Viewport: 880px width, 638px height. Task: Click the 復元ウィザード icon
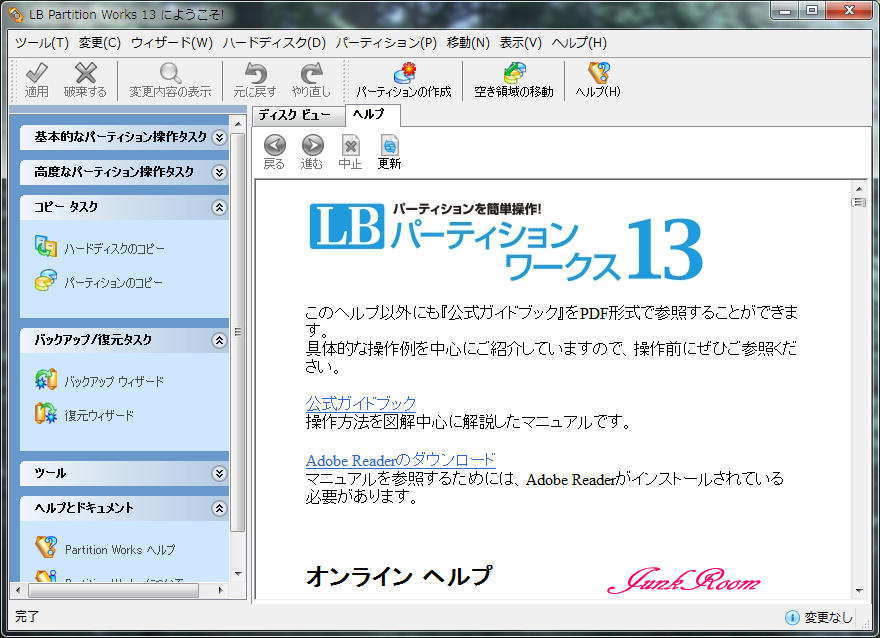point(45,414)
